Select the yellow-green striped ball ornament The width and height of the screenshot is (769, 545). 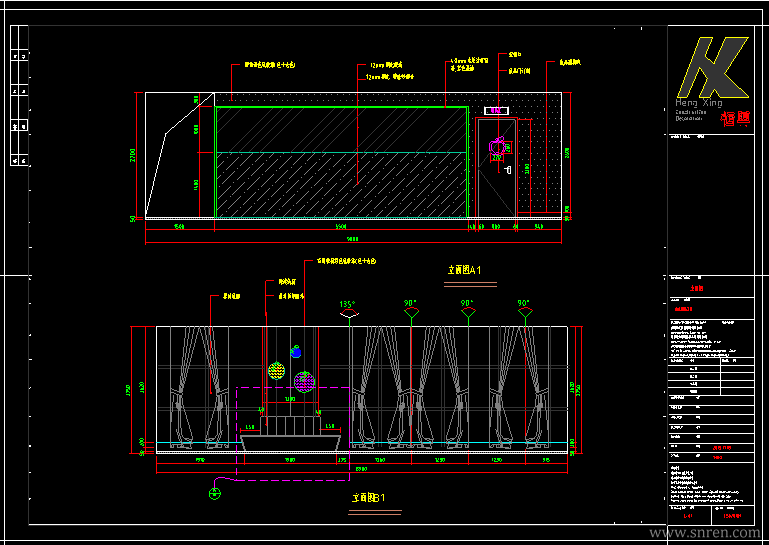277,370
